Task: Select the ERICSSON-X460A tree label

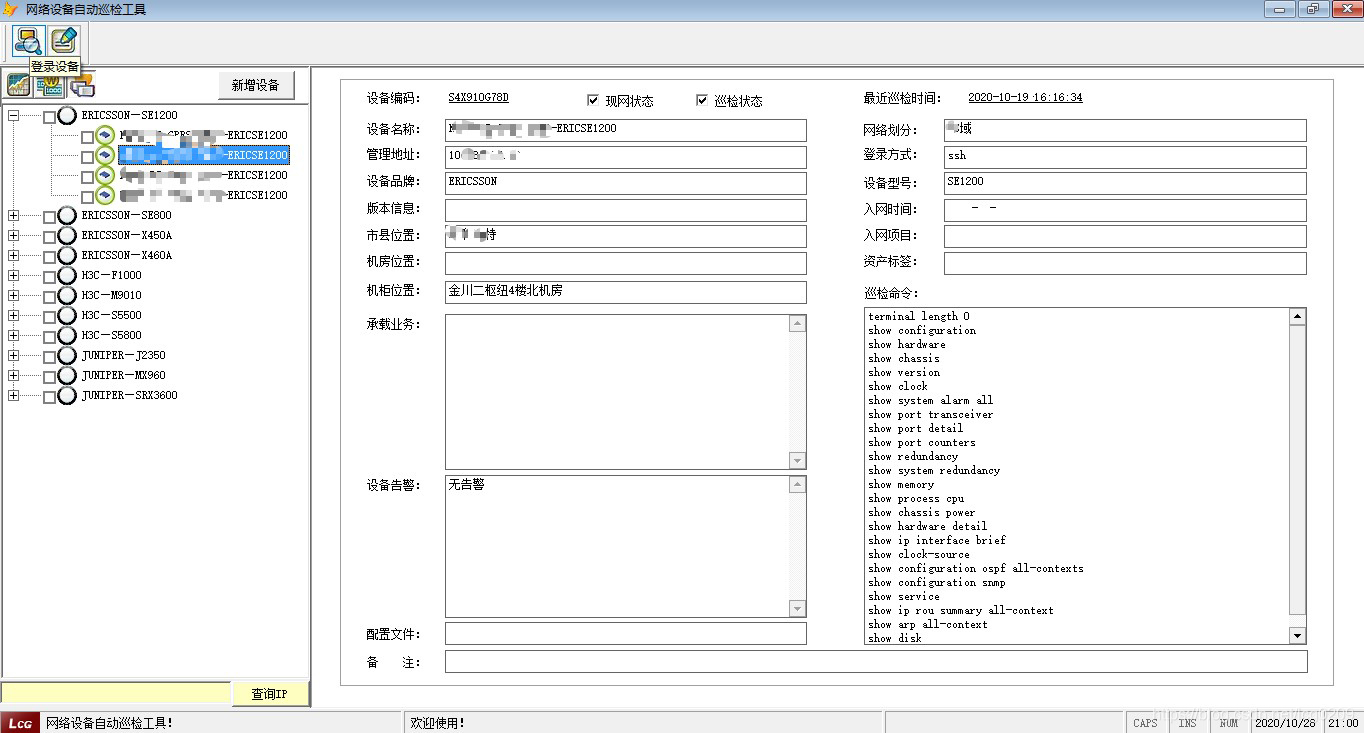Action: click(x=126, y=255)
